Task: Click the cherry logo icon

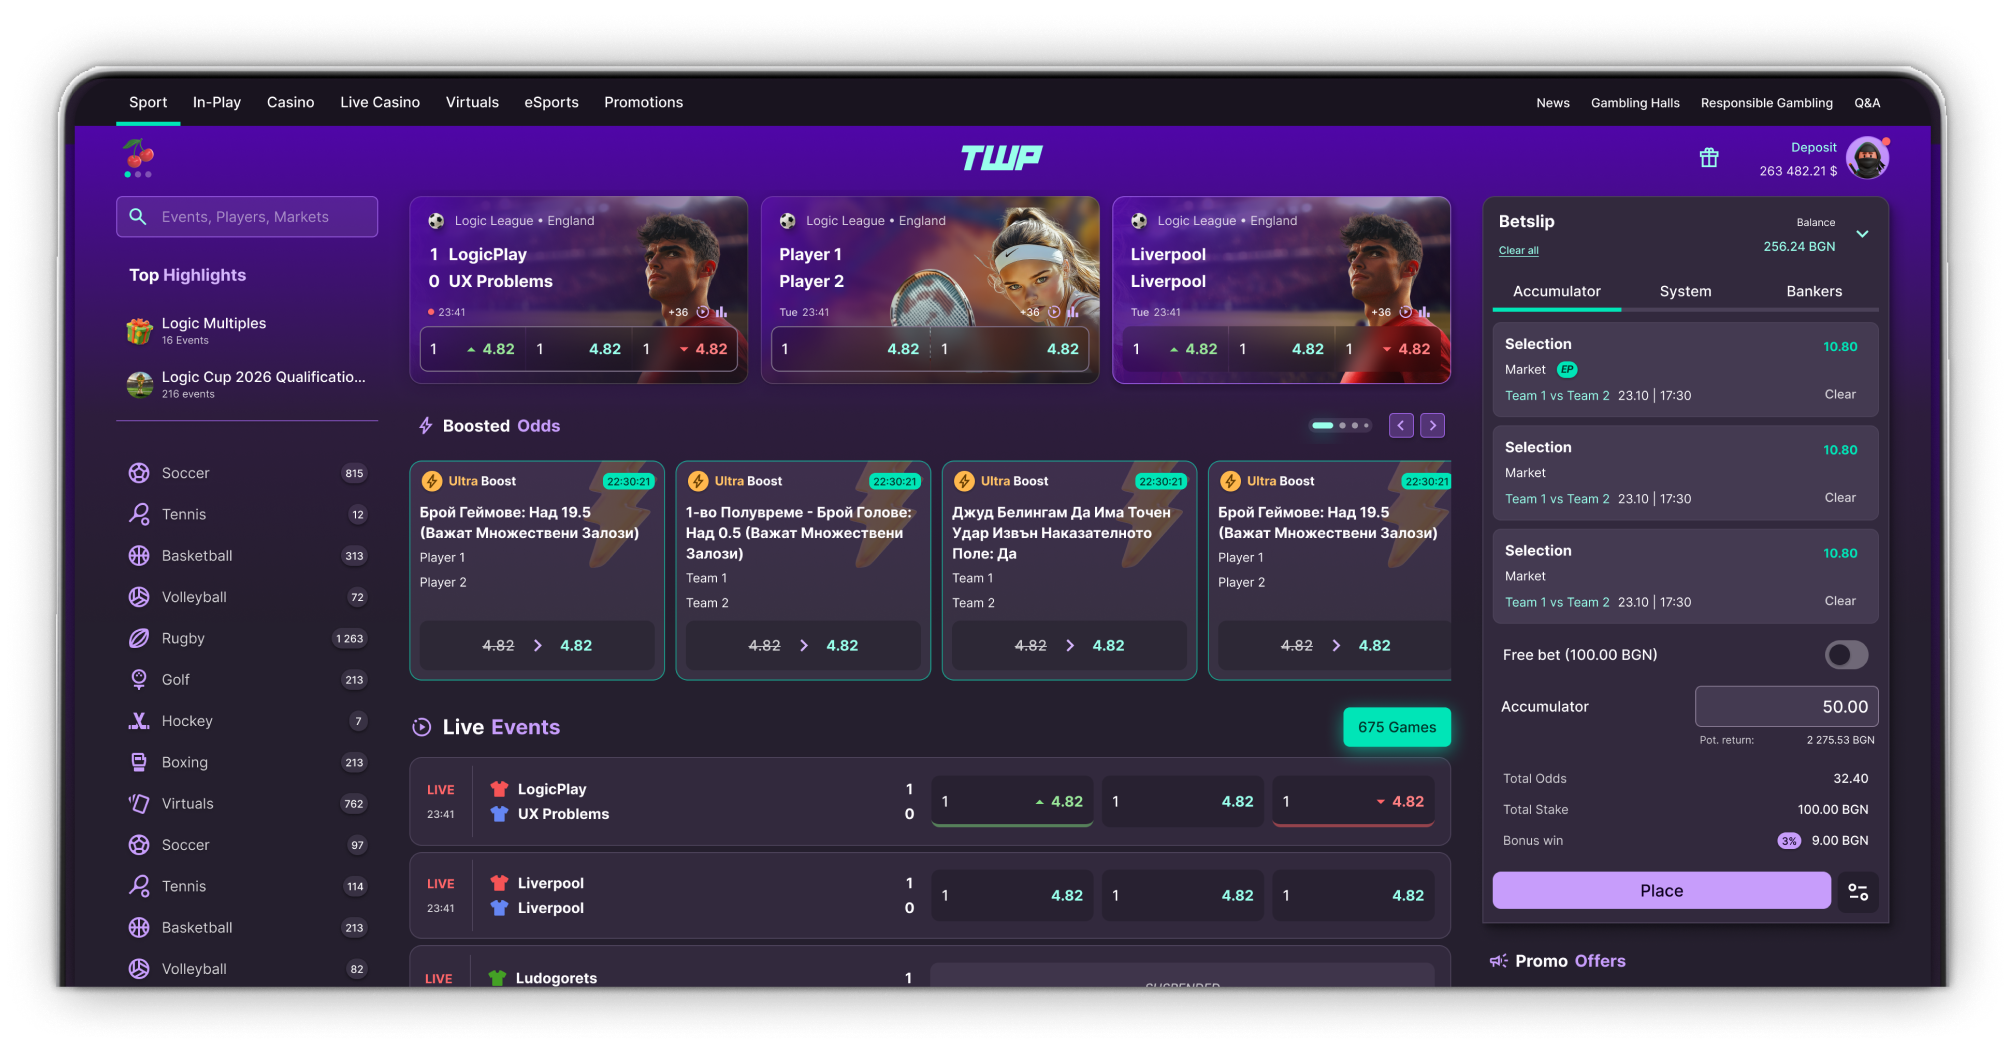Action: [x=139, y=156]
